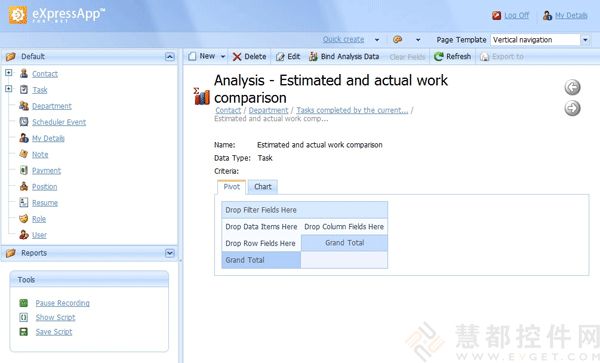Click the Edit pencil icon in toolbar
The width and height of the screenshot is (600, 363).
(280, 57)
